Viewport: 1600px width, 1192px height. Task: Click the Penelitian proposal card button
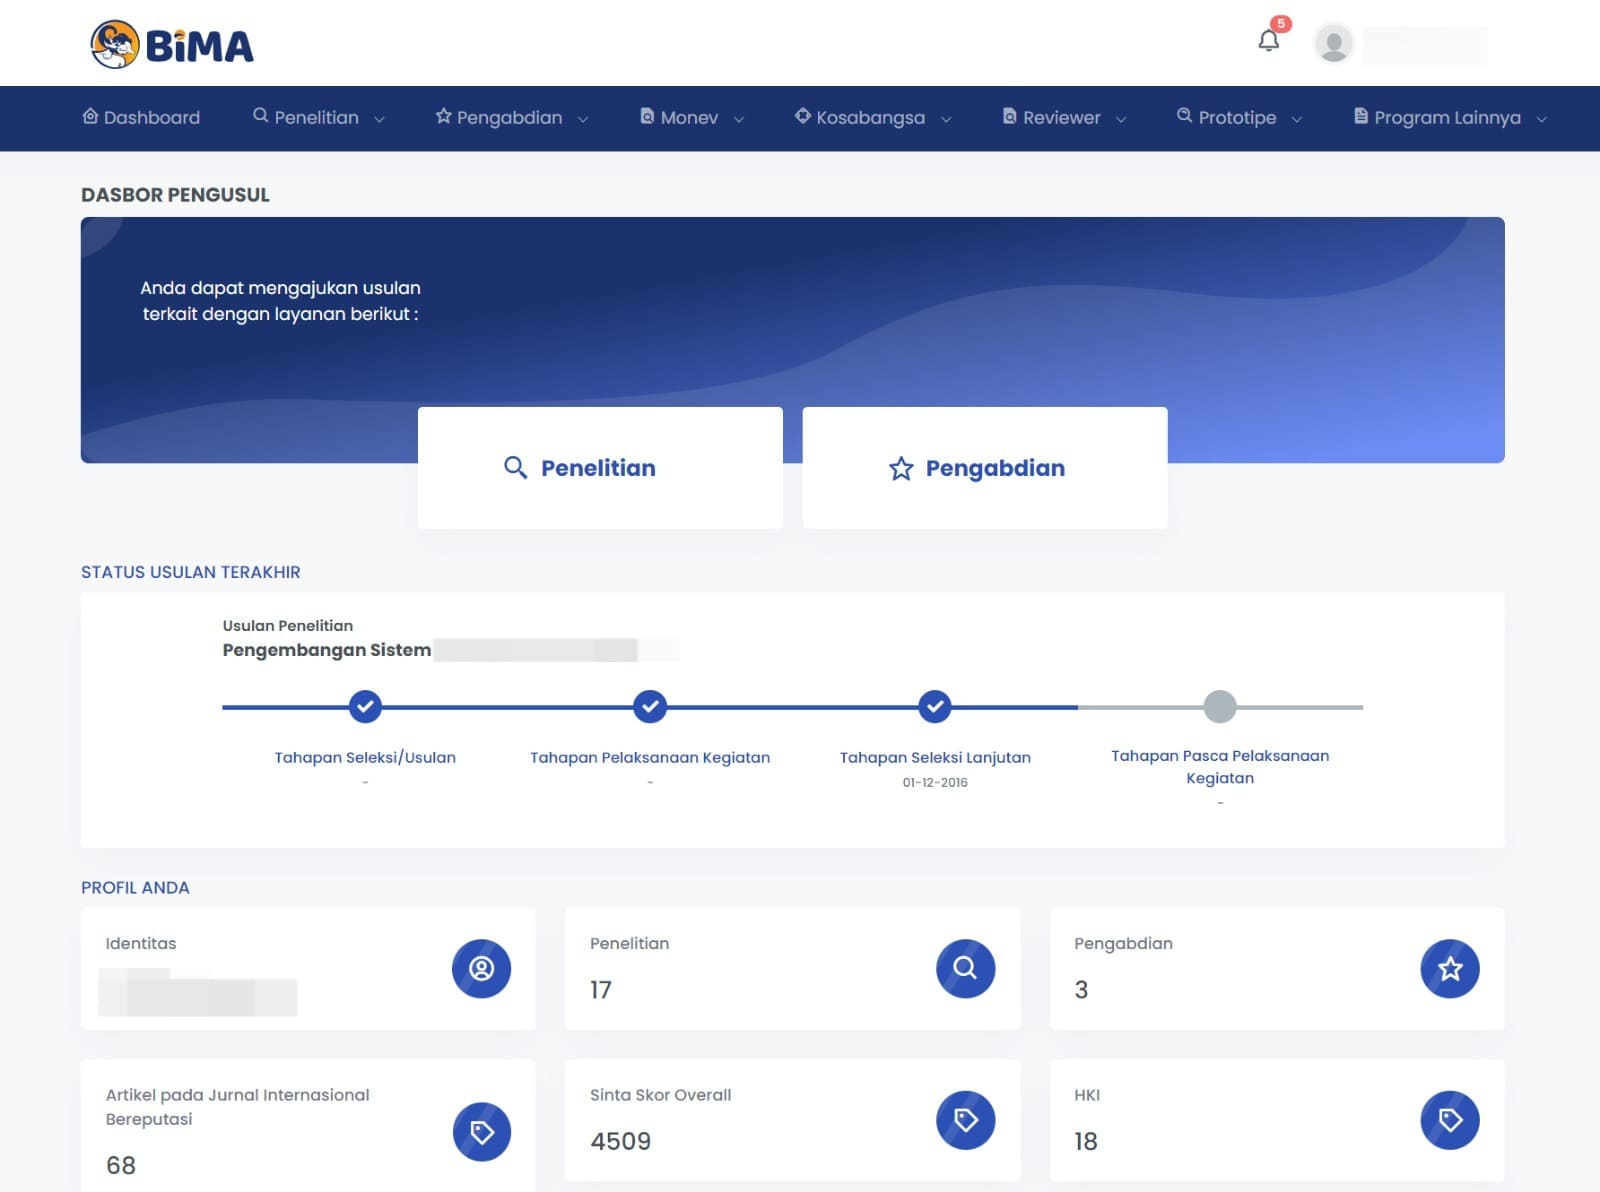click(599, 467)
